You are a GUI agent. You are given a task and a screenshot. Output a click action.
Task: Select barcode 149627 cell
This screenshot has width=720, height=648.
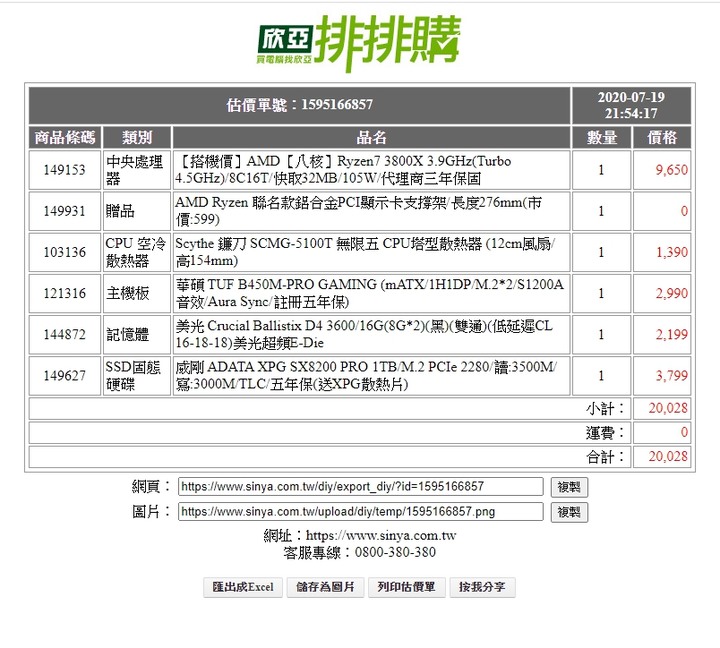[x=65, y=376]
